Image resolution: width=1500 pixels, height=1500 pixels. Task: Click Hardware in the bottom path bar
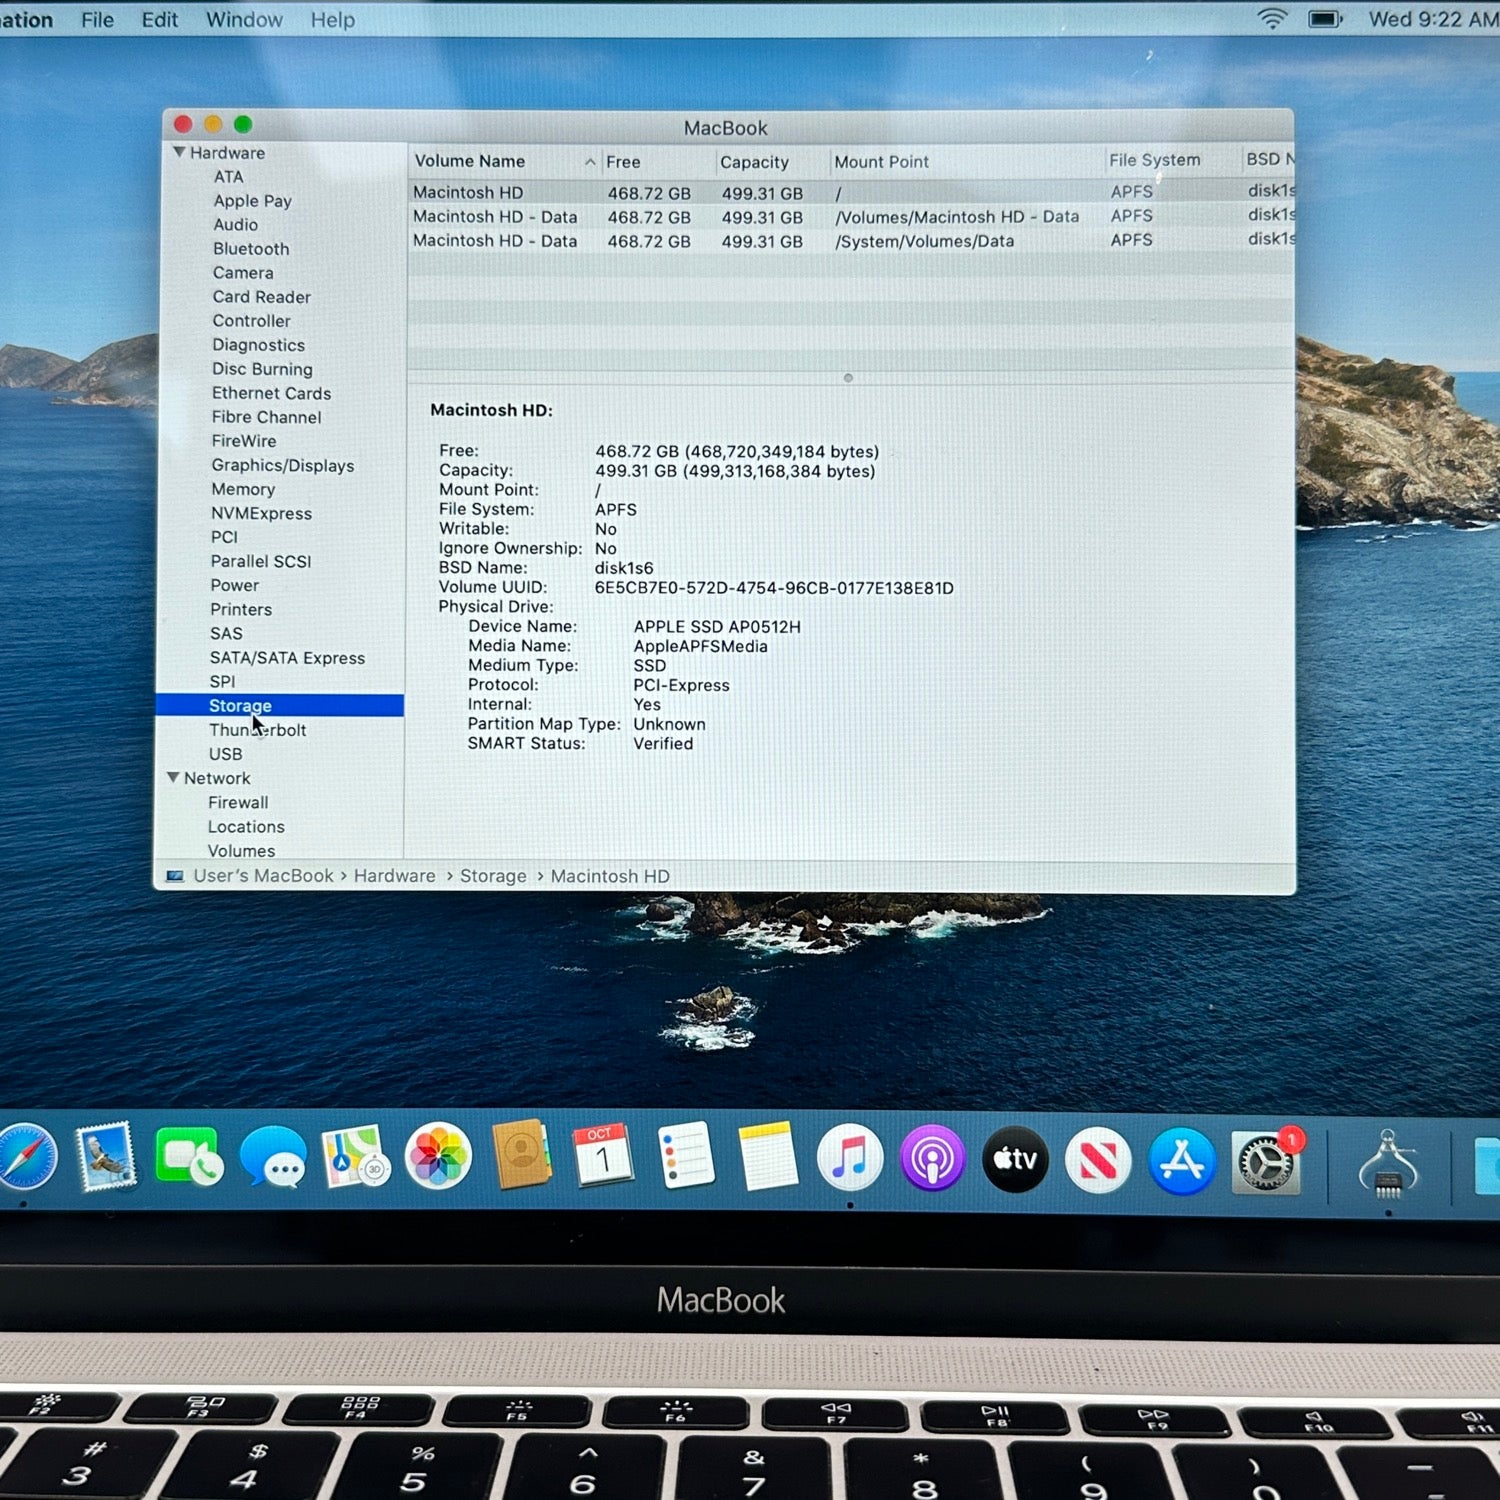tap(394, 876)
